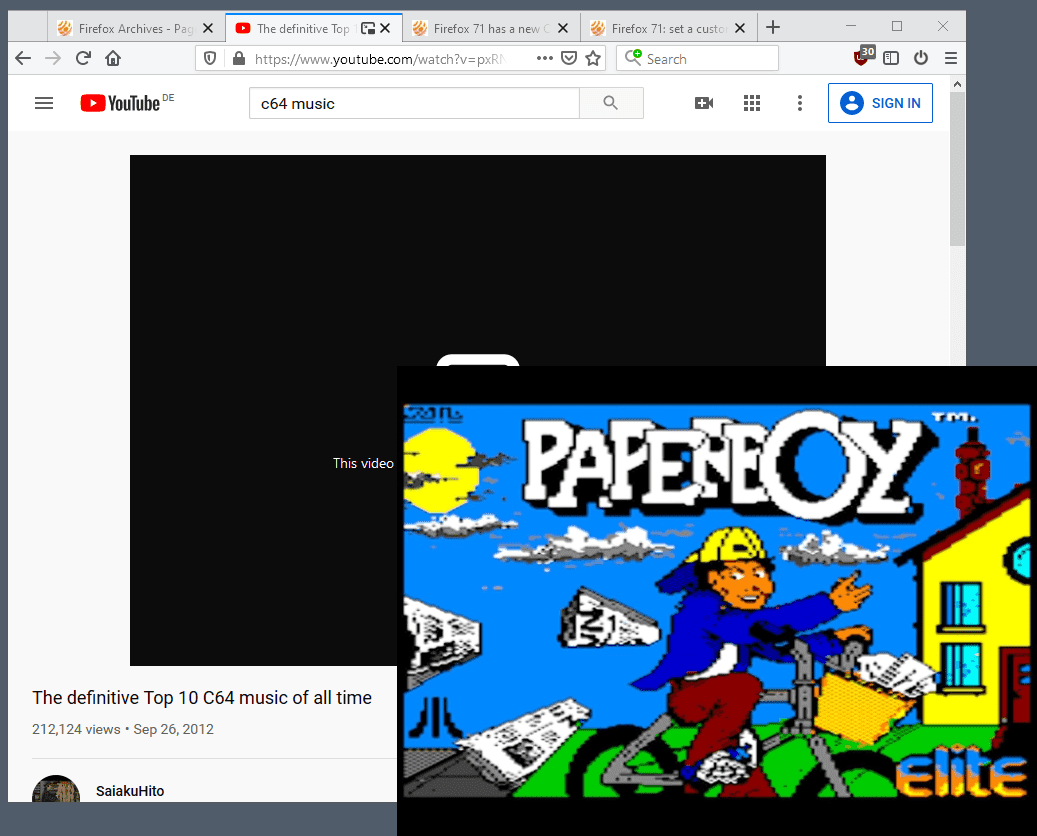Close the Firefox 71 has a new tab
The width and height of the screenshot is (1037, 836).
563,28
